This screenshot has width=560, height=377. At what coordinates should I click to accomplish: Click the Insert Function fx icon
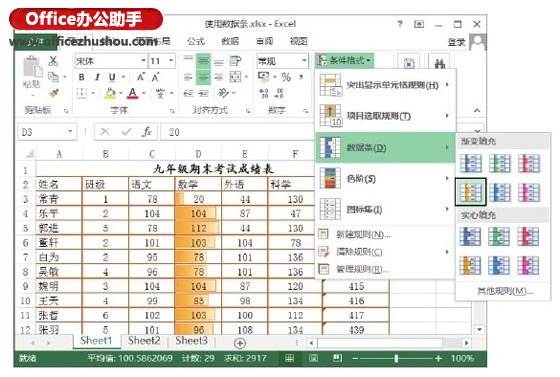[x=147, y=132]
